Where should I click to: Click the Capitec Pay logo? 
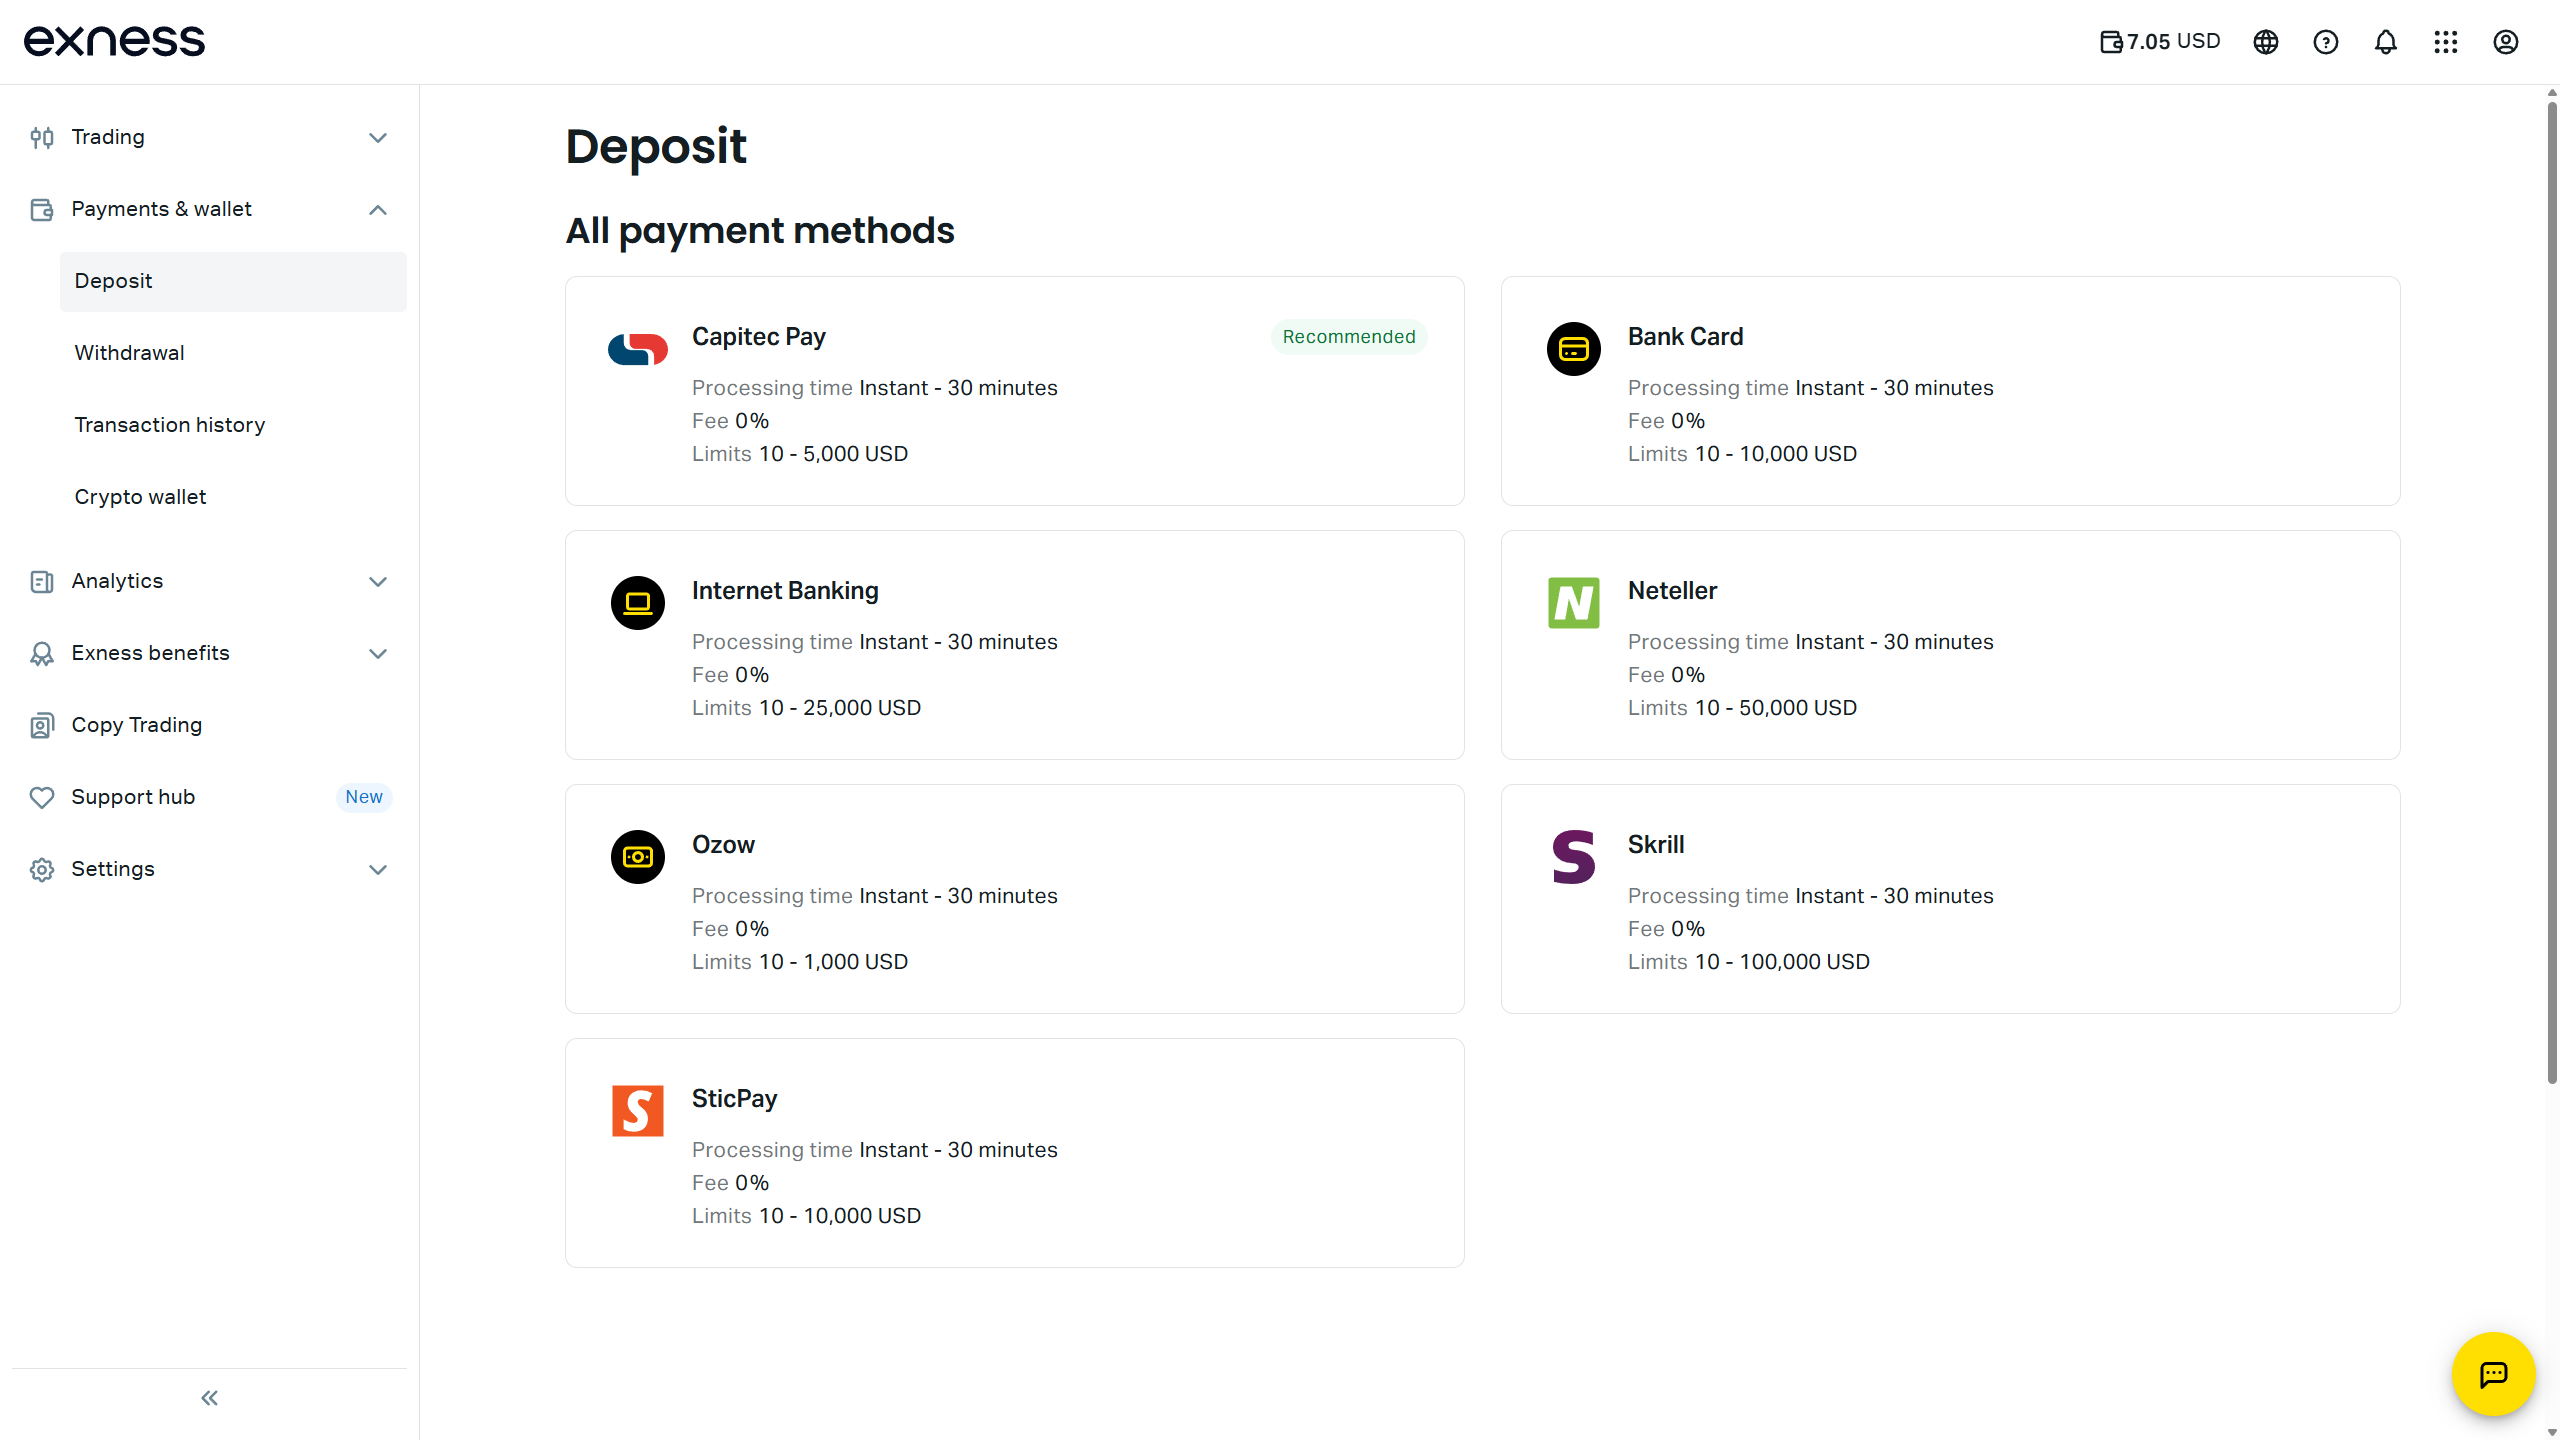(x=638, y=349)
